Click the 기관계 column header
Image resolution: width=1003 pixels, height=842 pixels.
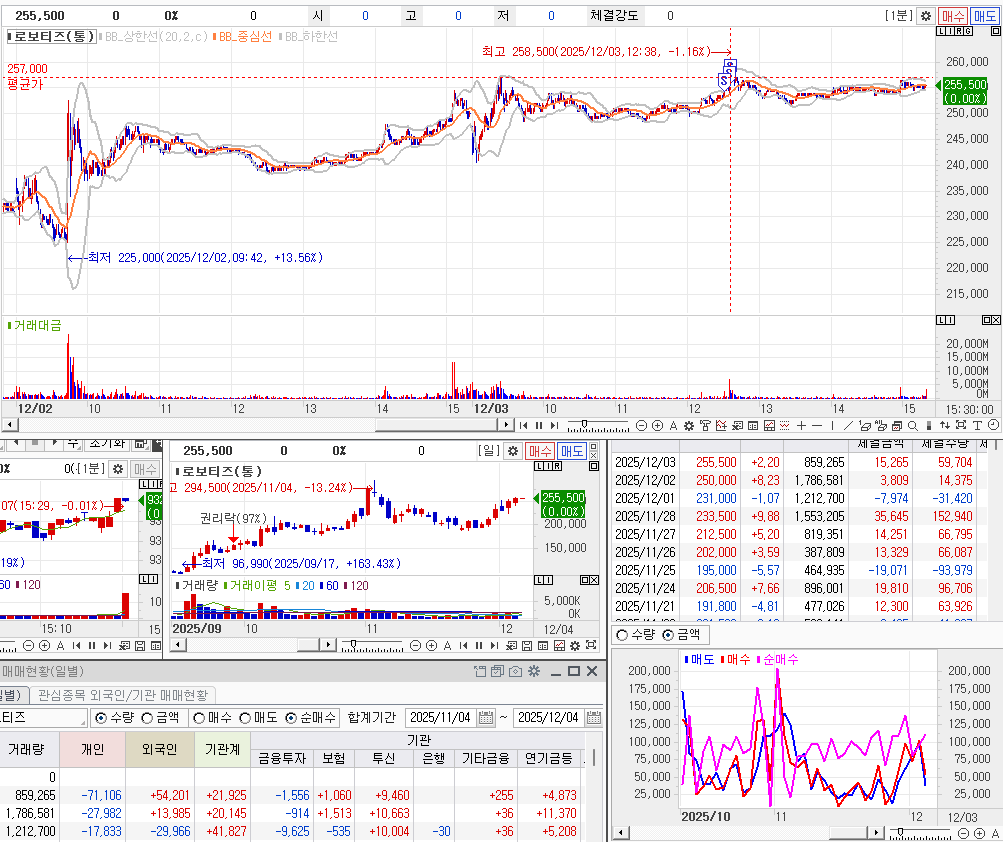[222, 749]
